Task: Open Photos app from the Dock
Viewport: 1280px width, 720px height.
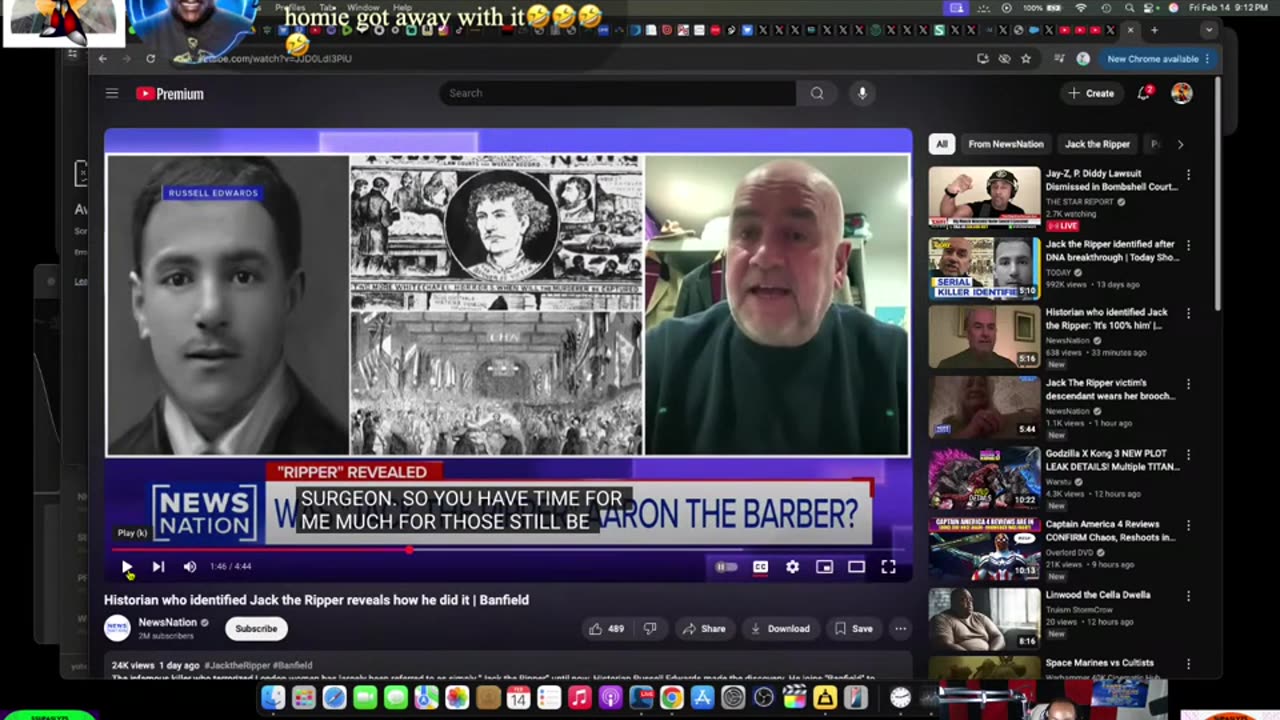Action: pos(457,698)
